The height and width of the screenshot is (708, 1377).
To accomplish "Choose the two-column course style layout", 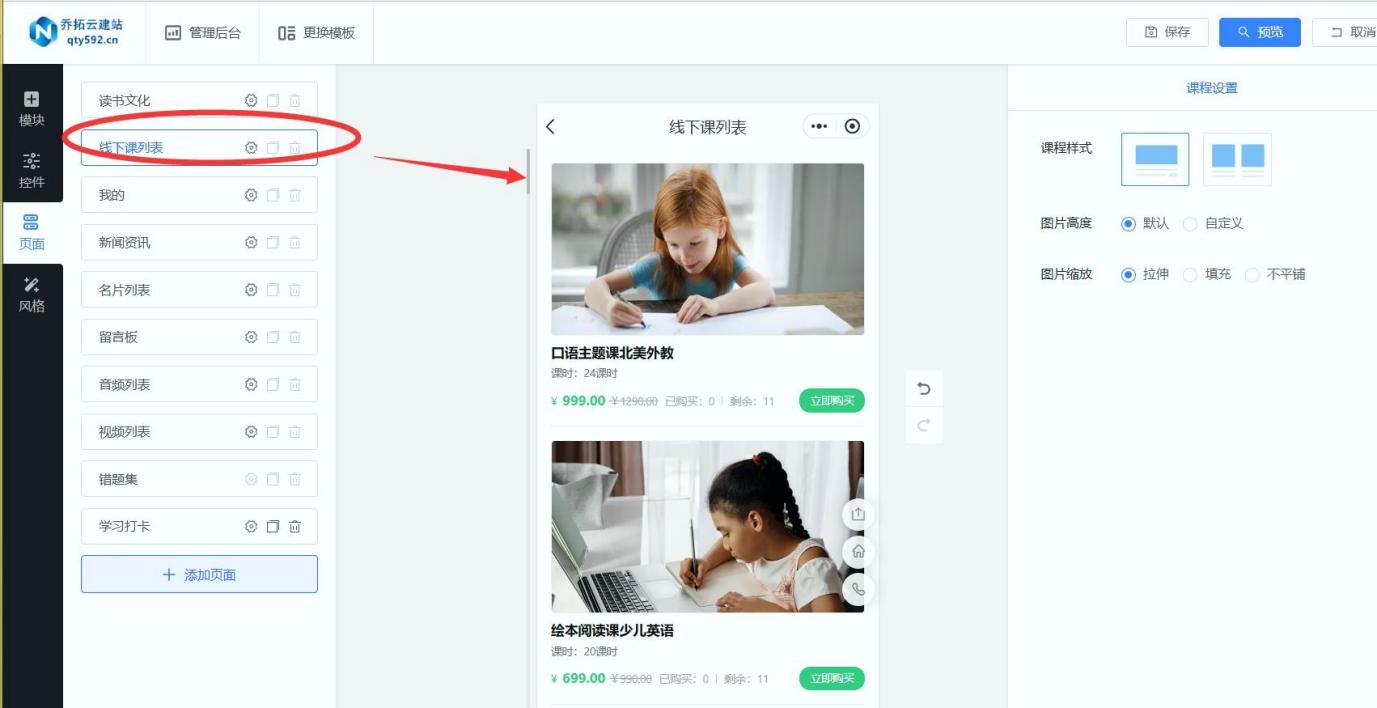I will pyautogui.click(x=1237, y=159).
